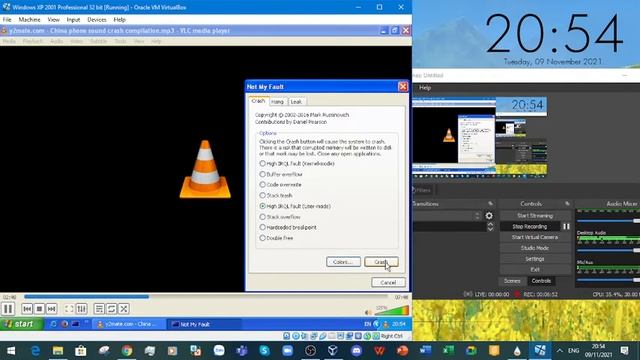Adjust the VLC volume slider
Image resolution: width=640 pixels, height=360 pixels.
[x=392, y=311]
